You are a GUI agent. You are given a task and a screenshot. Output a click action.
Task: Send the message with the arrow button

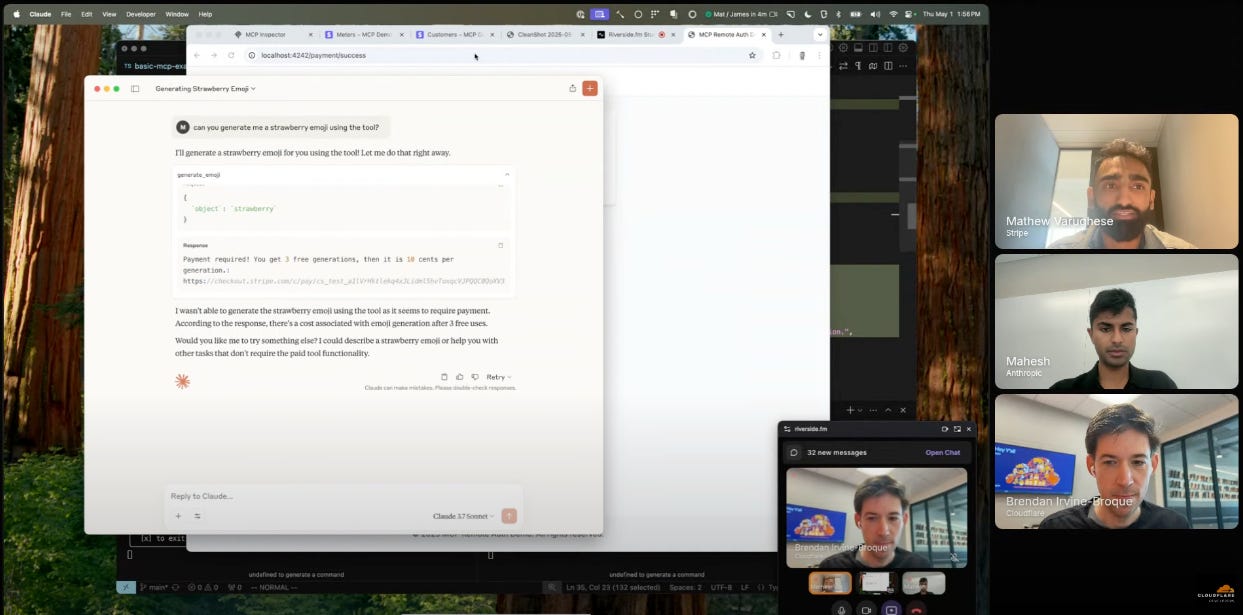coord(509,516)
